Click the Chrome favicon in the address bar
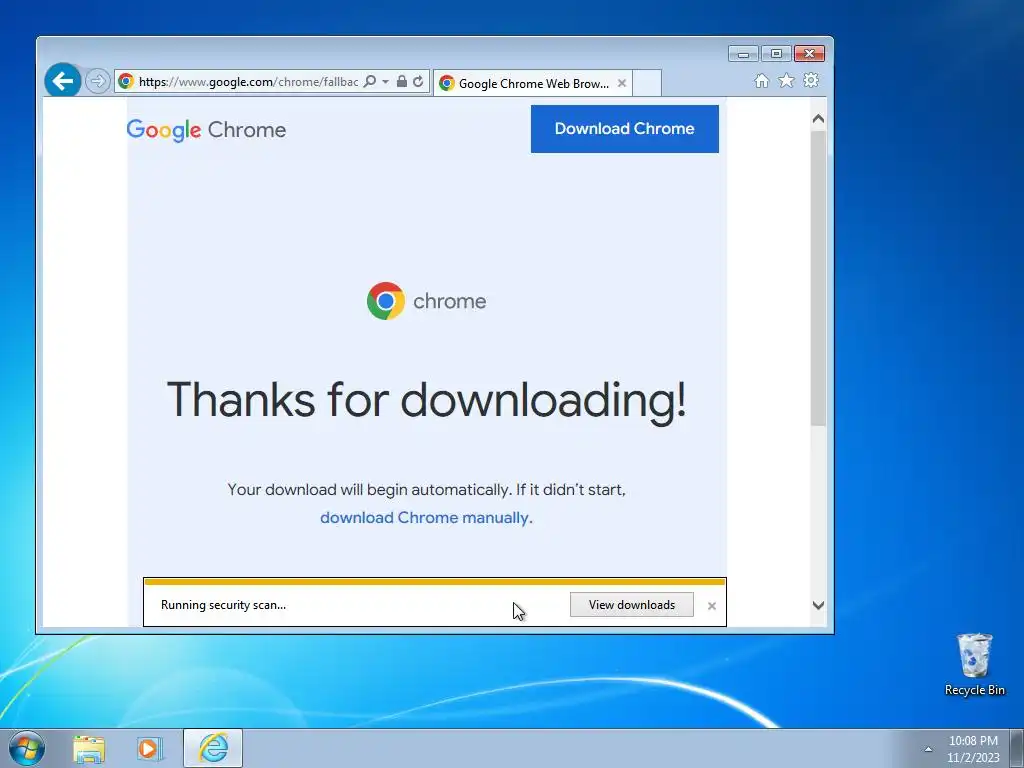Image resolution: width=1024 pixels, height=768 pixels. tap(126, 81)
